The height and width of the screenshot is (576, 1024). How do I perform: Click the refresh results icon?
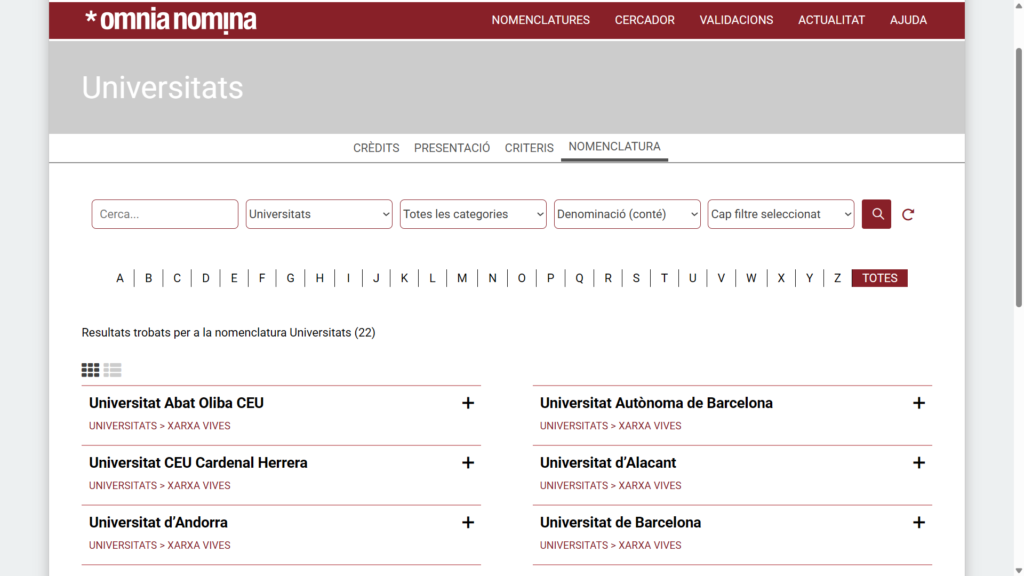[x=907, y=214]
